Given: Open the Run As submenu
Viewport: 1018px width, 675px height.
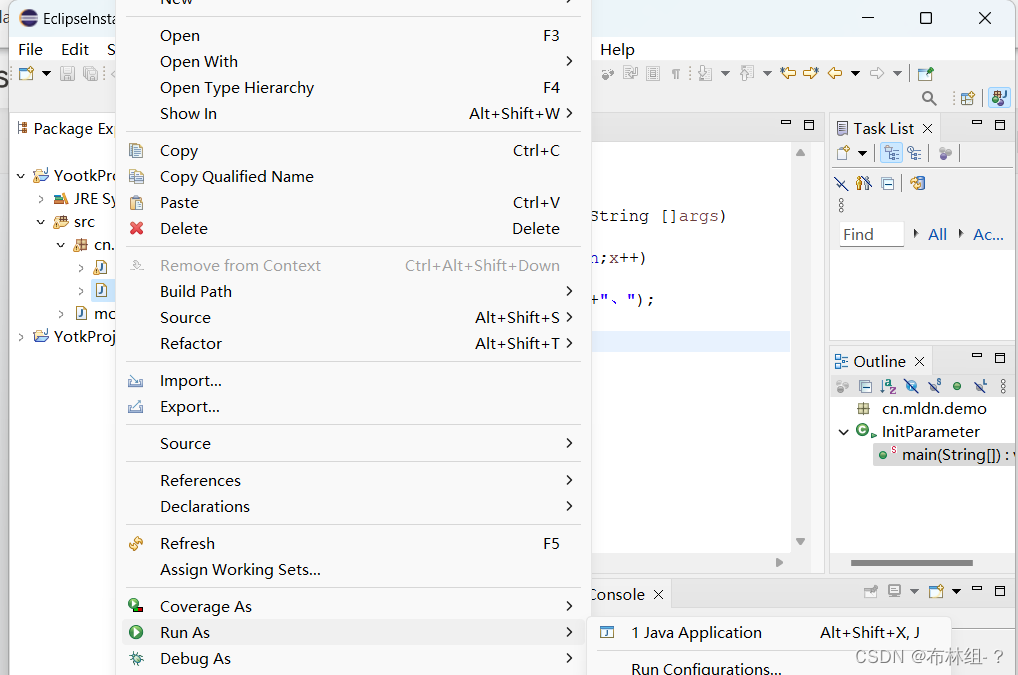Looking at the screenshot, I should 351,632.
